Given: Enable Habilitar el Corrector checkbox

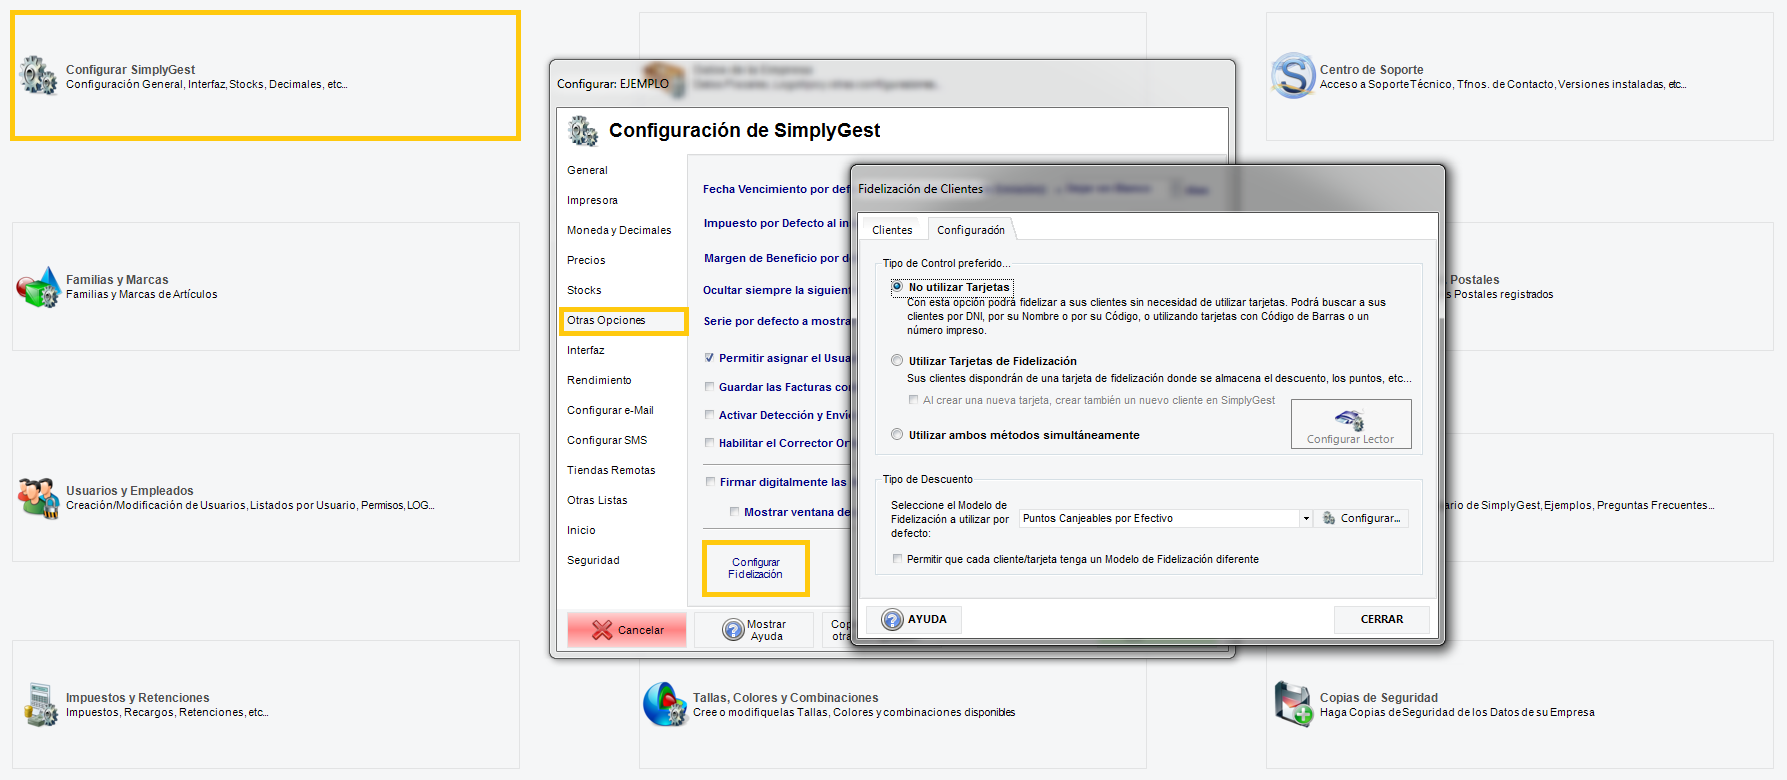Looking at the screenshot, I should 709,443.
